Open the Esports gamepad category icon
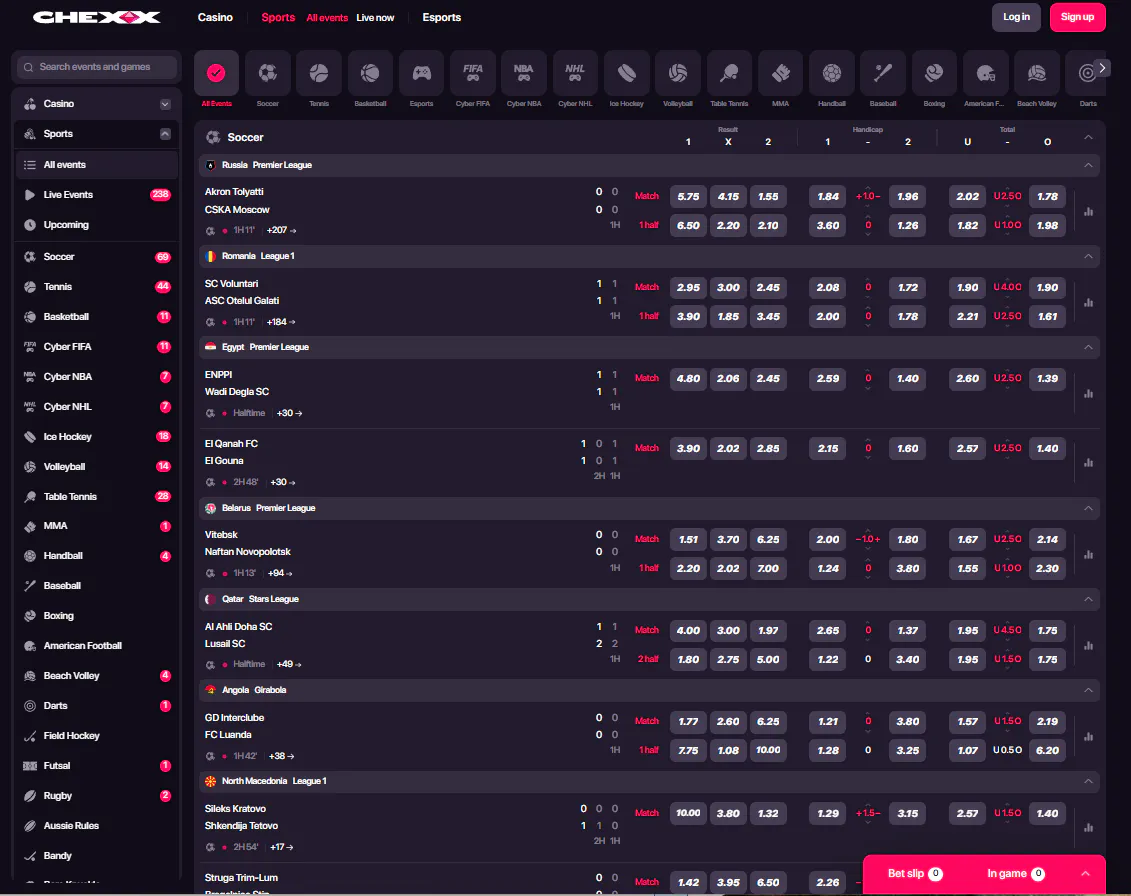 (x=421, y=73)
